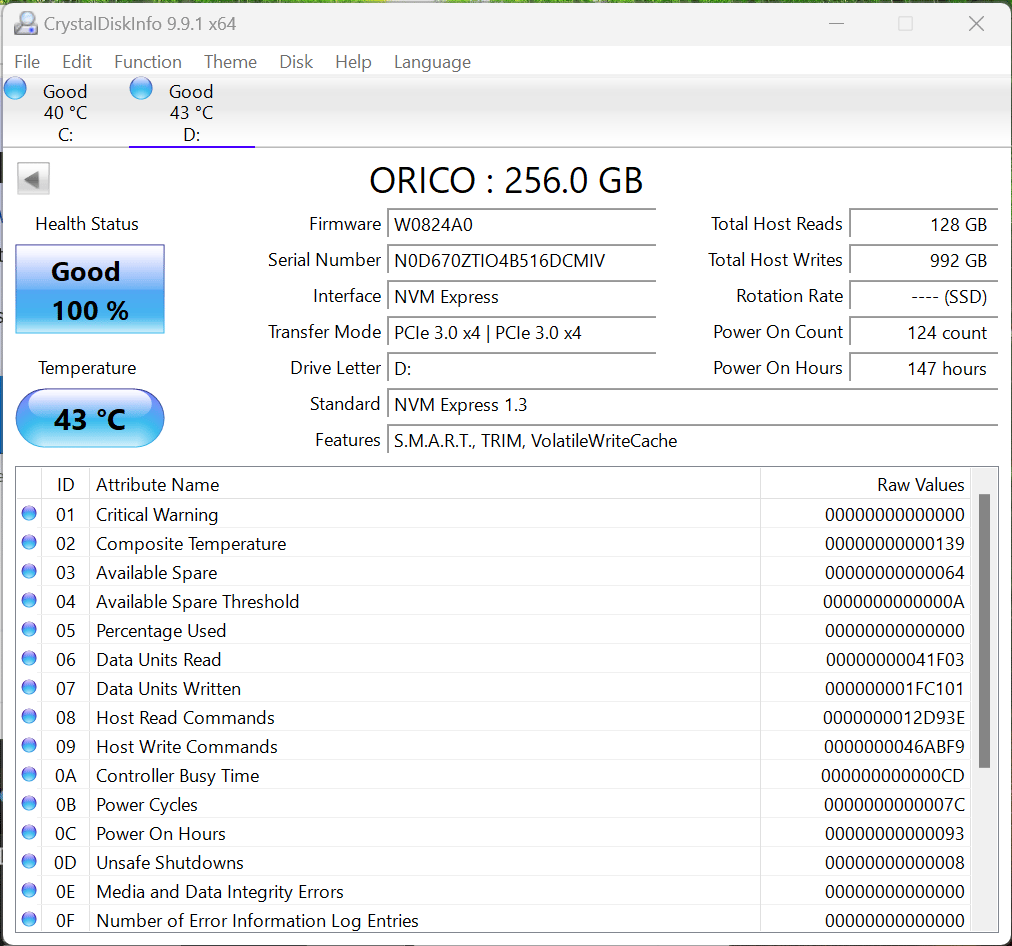Image resolution: width=1012 pixels, height=946 pixels.
Task: Click the previous disk arrow button
Action: coord(33,179)
